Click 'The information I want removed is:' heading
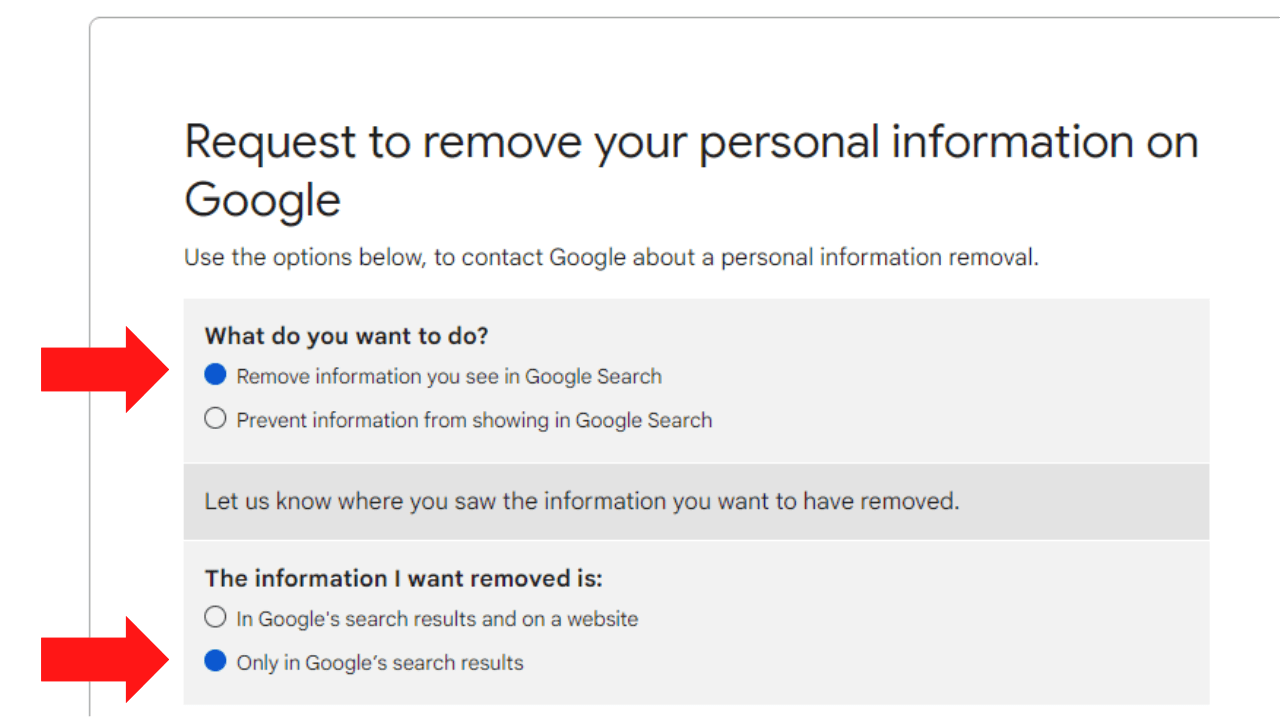The image size is (1280, 720). tap(404, 579)
